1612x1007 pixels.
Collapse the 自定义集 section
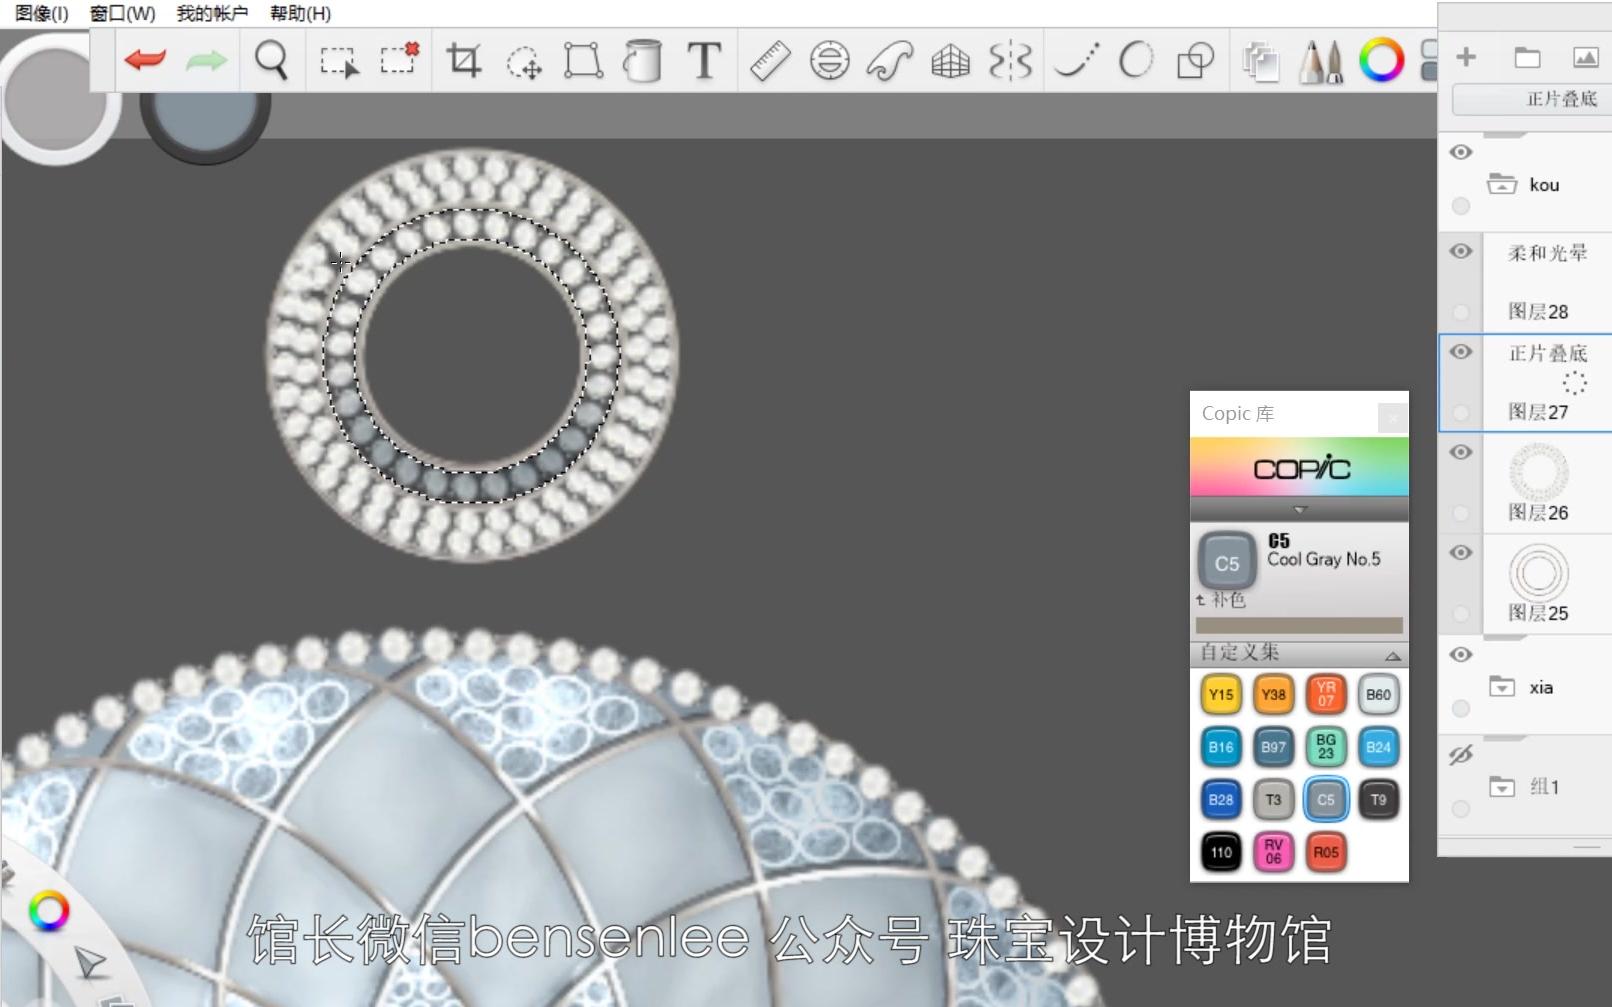pos(1393,655)
